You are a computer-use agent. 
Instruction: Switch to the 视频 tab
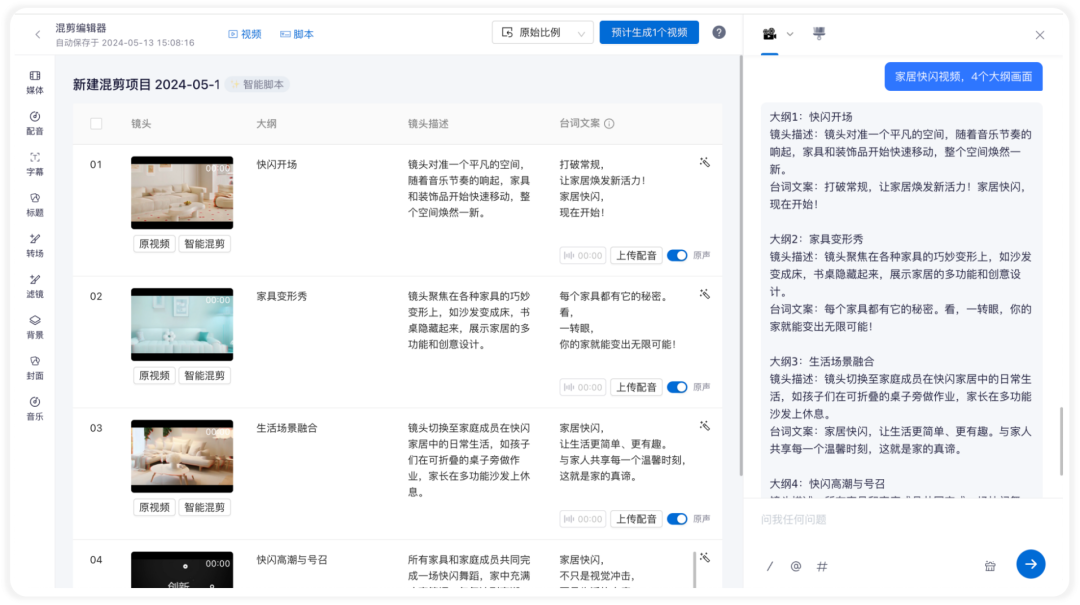click(245, 34)
